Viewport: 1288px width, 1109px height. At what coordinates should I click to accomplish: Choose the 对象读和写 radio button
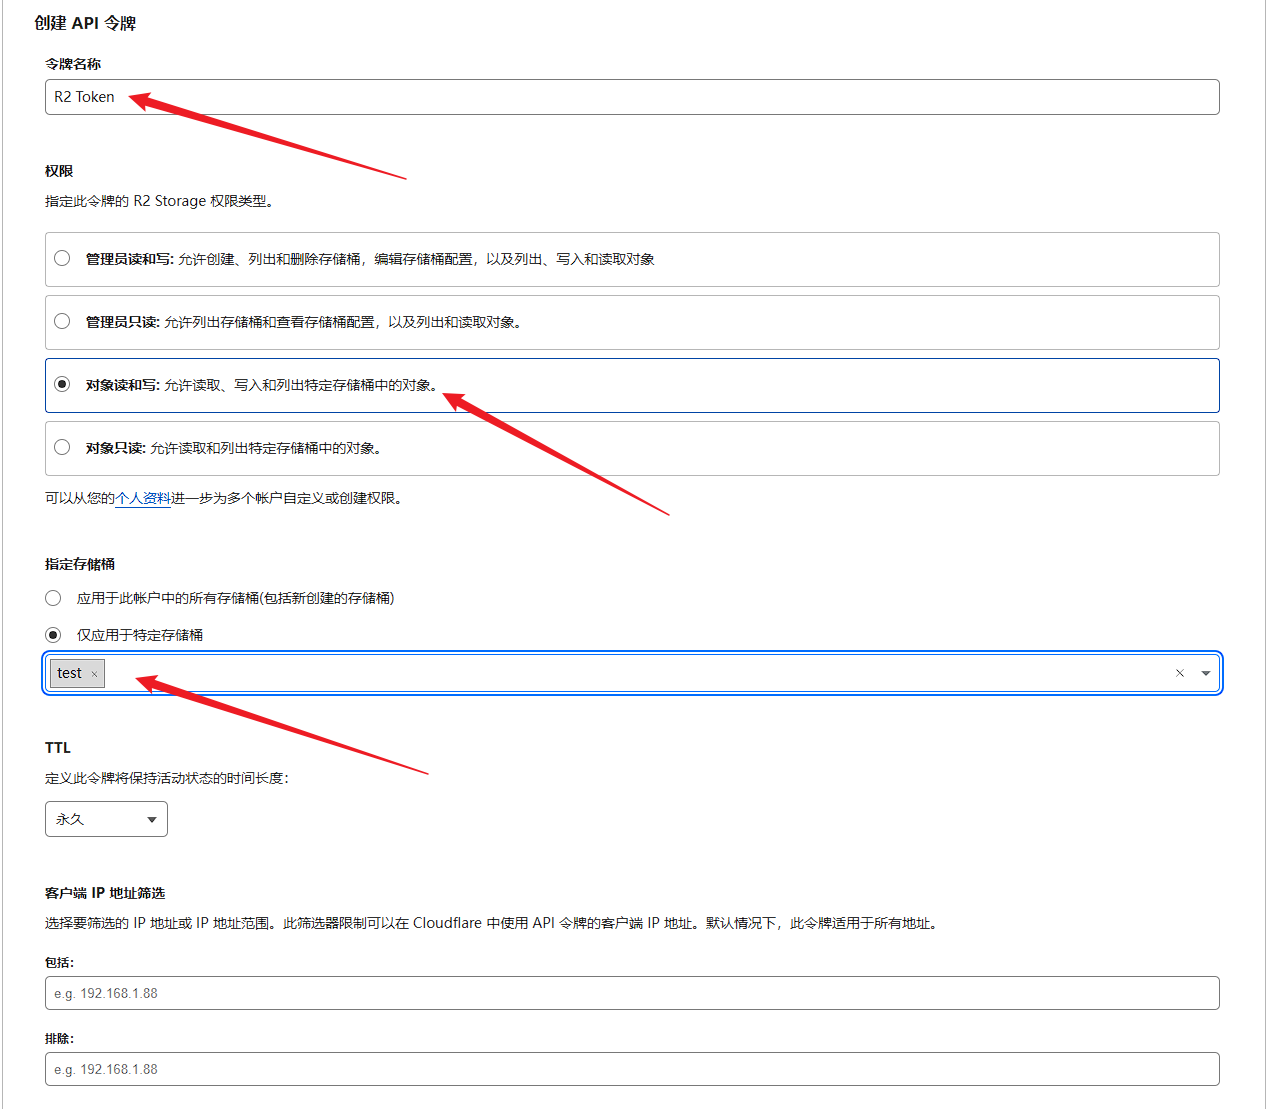pos(62,385)
